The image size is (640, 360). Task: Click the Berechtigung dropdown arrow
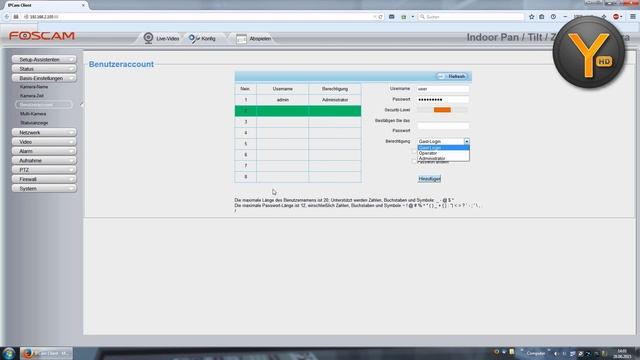pyautogui.click(x=467, y=141)
